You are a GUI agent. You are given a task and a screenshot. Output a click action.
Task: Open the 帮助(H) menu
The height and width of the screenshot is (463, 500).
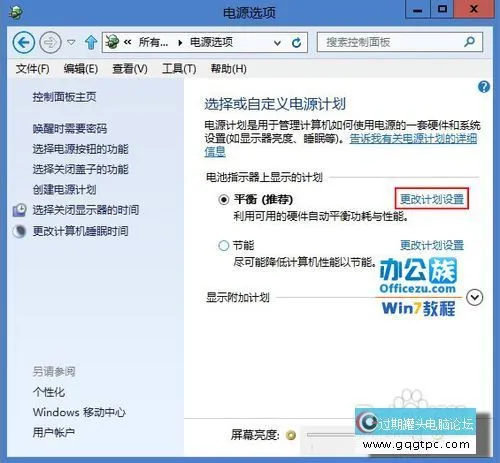228,69
